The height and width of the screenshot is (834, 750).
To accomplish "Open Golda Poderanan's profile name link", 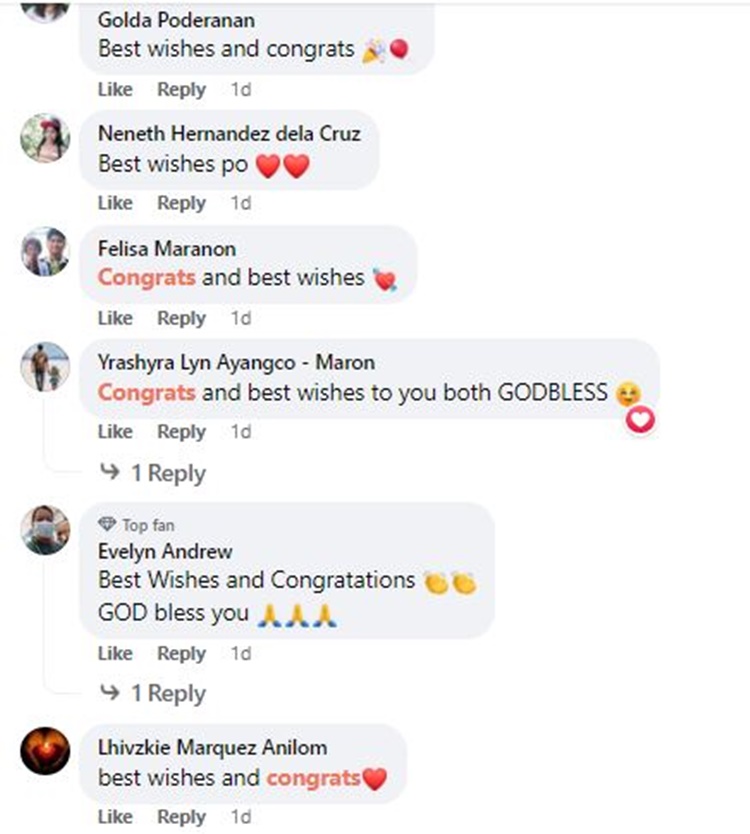I will [176, 20].
